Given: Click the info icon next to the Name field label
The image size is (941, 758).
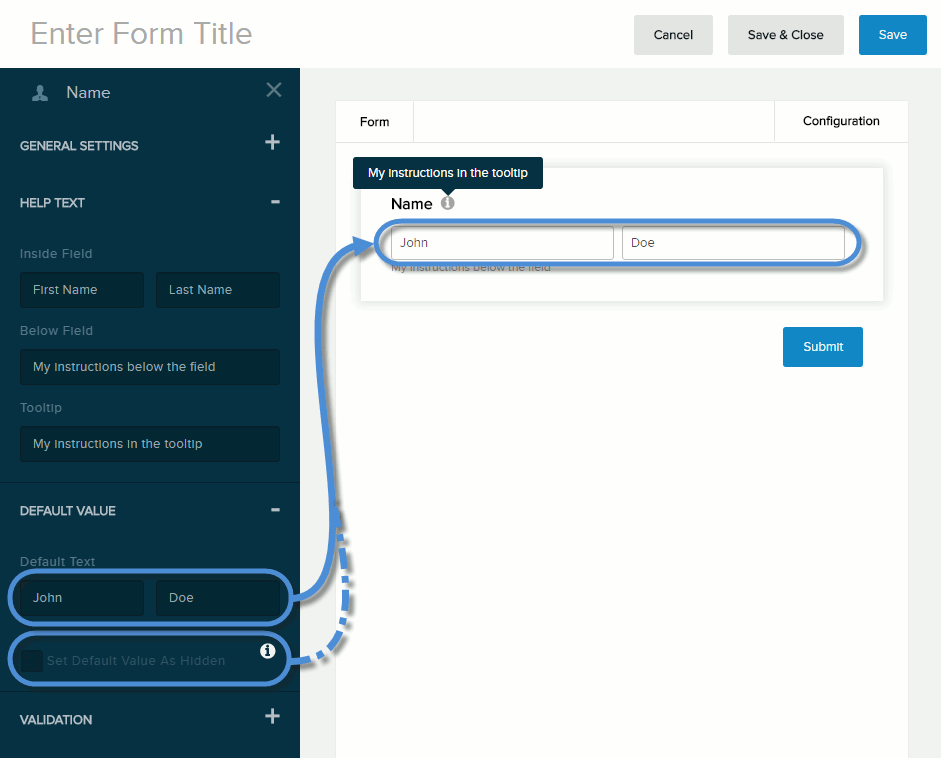Looking at the screenshot, I should tap(447, 202).
